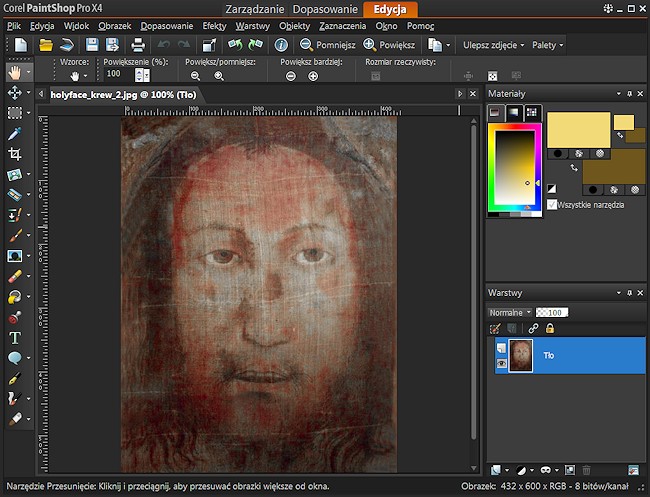Viewport: 650px width, 497px height.
Task: Switch to the Rainbow gradient picker tab
Action: pos(514,112)
